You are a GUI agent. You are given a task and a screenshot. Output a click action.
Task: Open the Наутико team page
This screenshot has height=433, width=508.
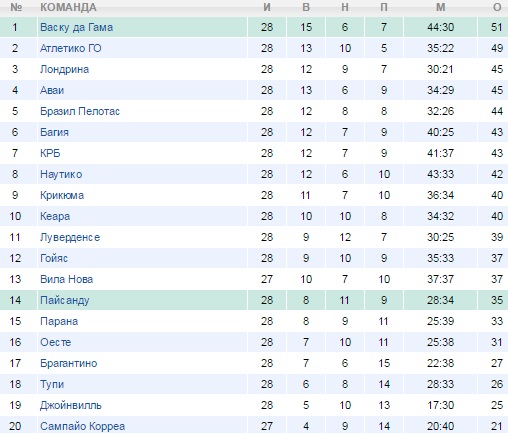point(61,174)
